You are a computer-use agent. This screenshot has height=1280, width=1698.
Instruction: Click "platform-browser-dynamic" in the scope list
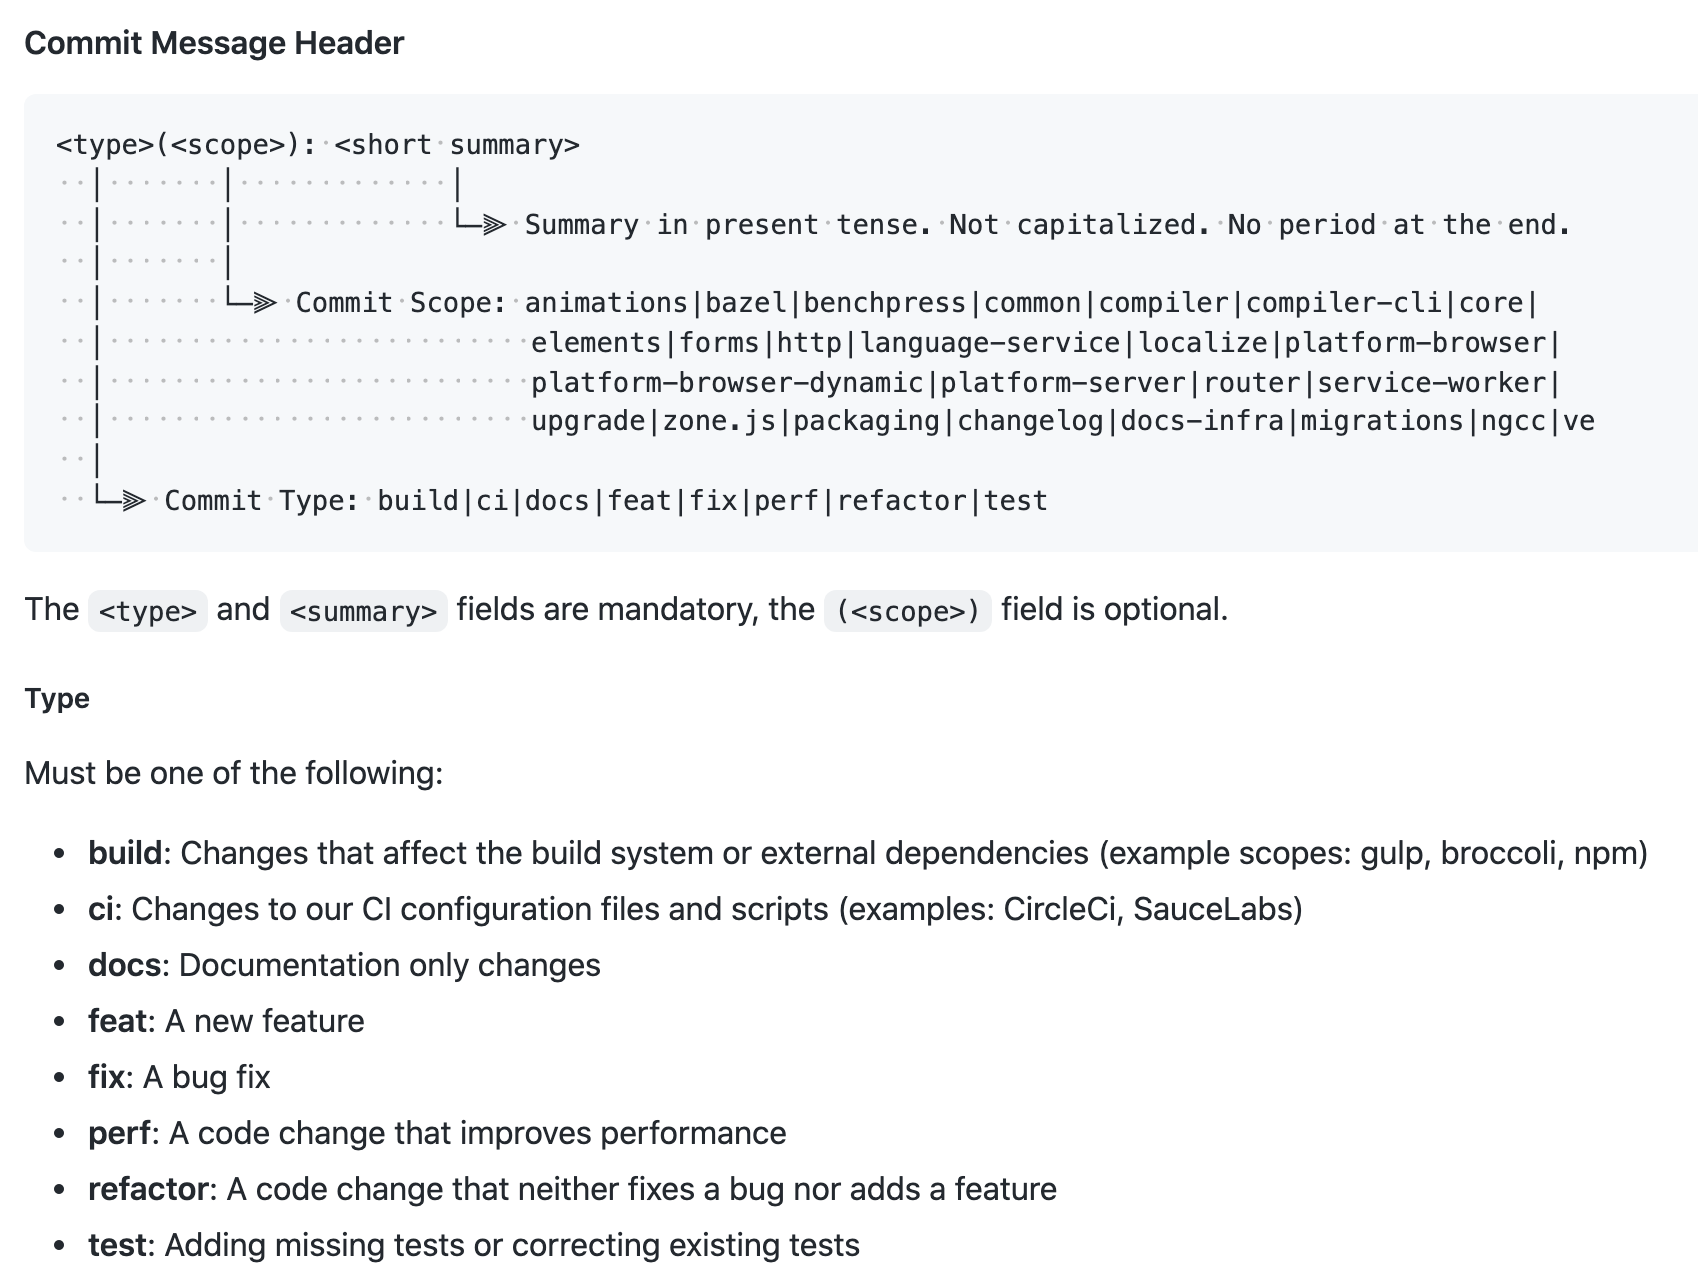(727, 383)
